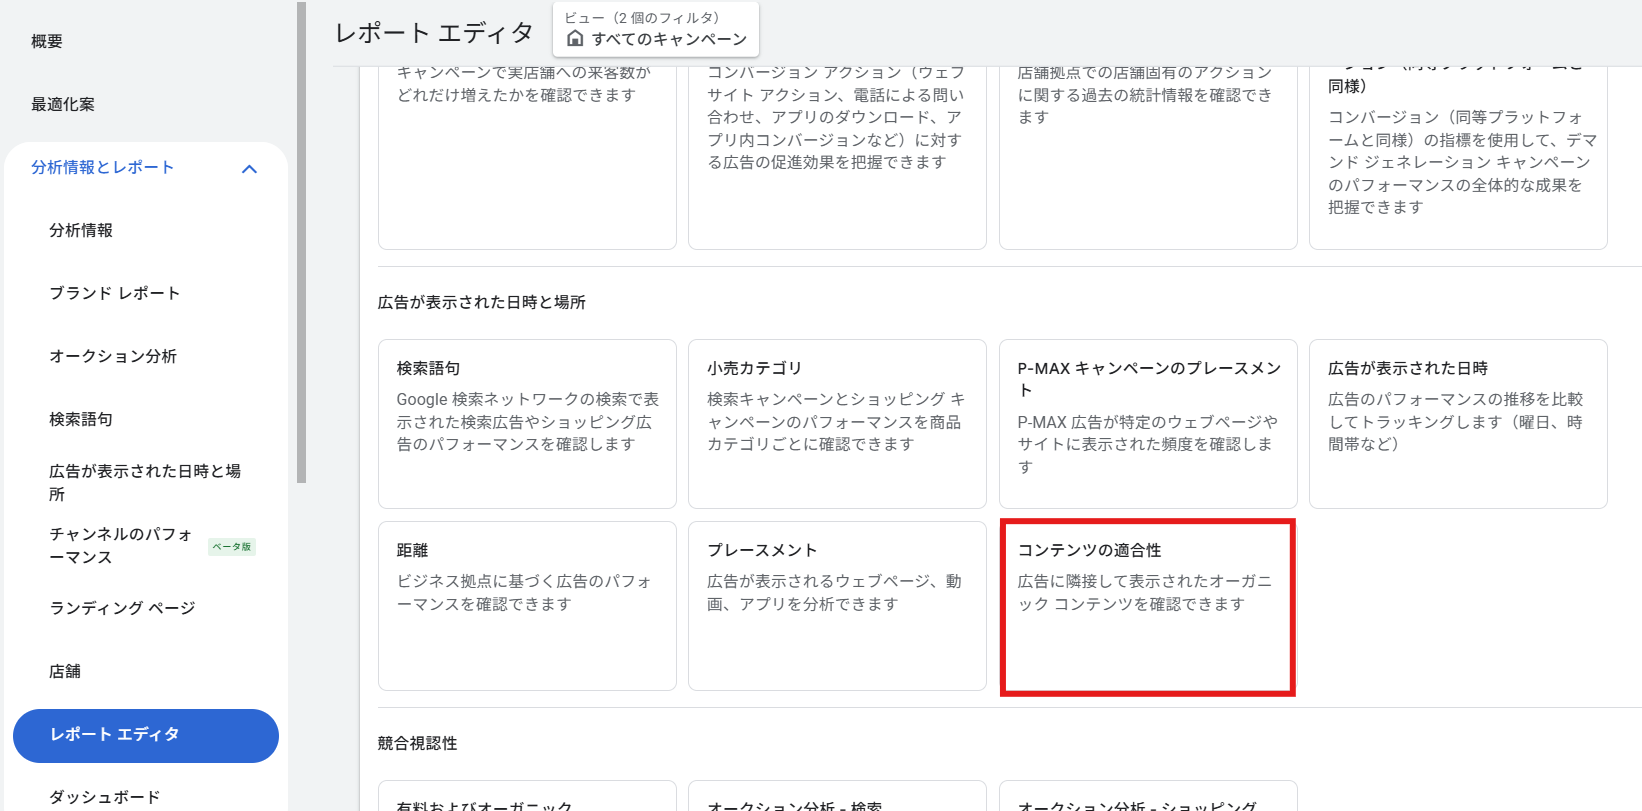Open the コンバージョン アクション description card
Viewport: 1642px width, 811px height.
click(x=837, y=158)
